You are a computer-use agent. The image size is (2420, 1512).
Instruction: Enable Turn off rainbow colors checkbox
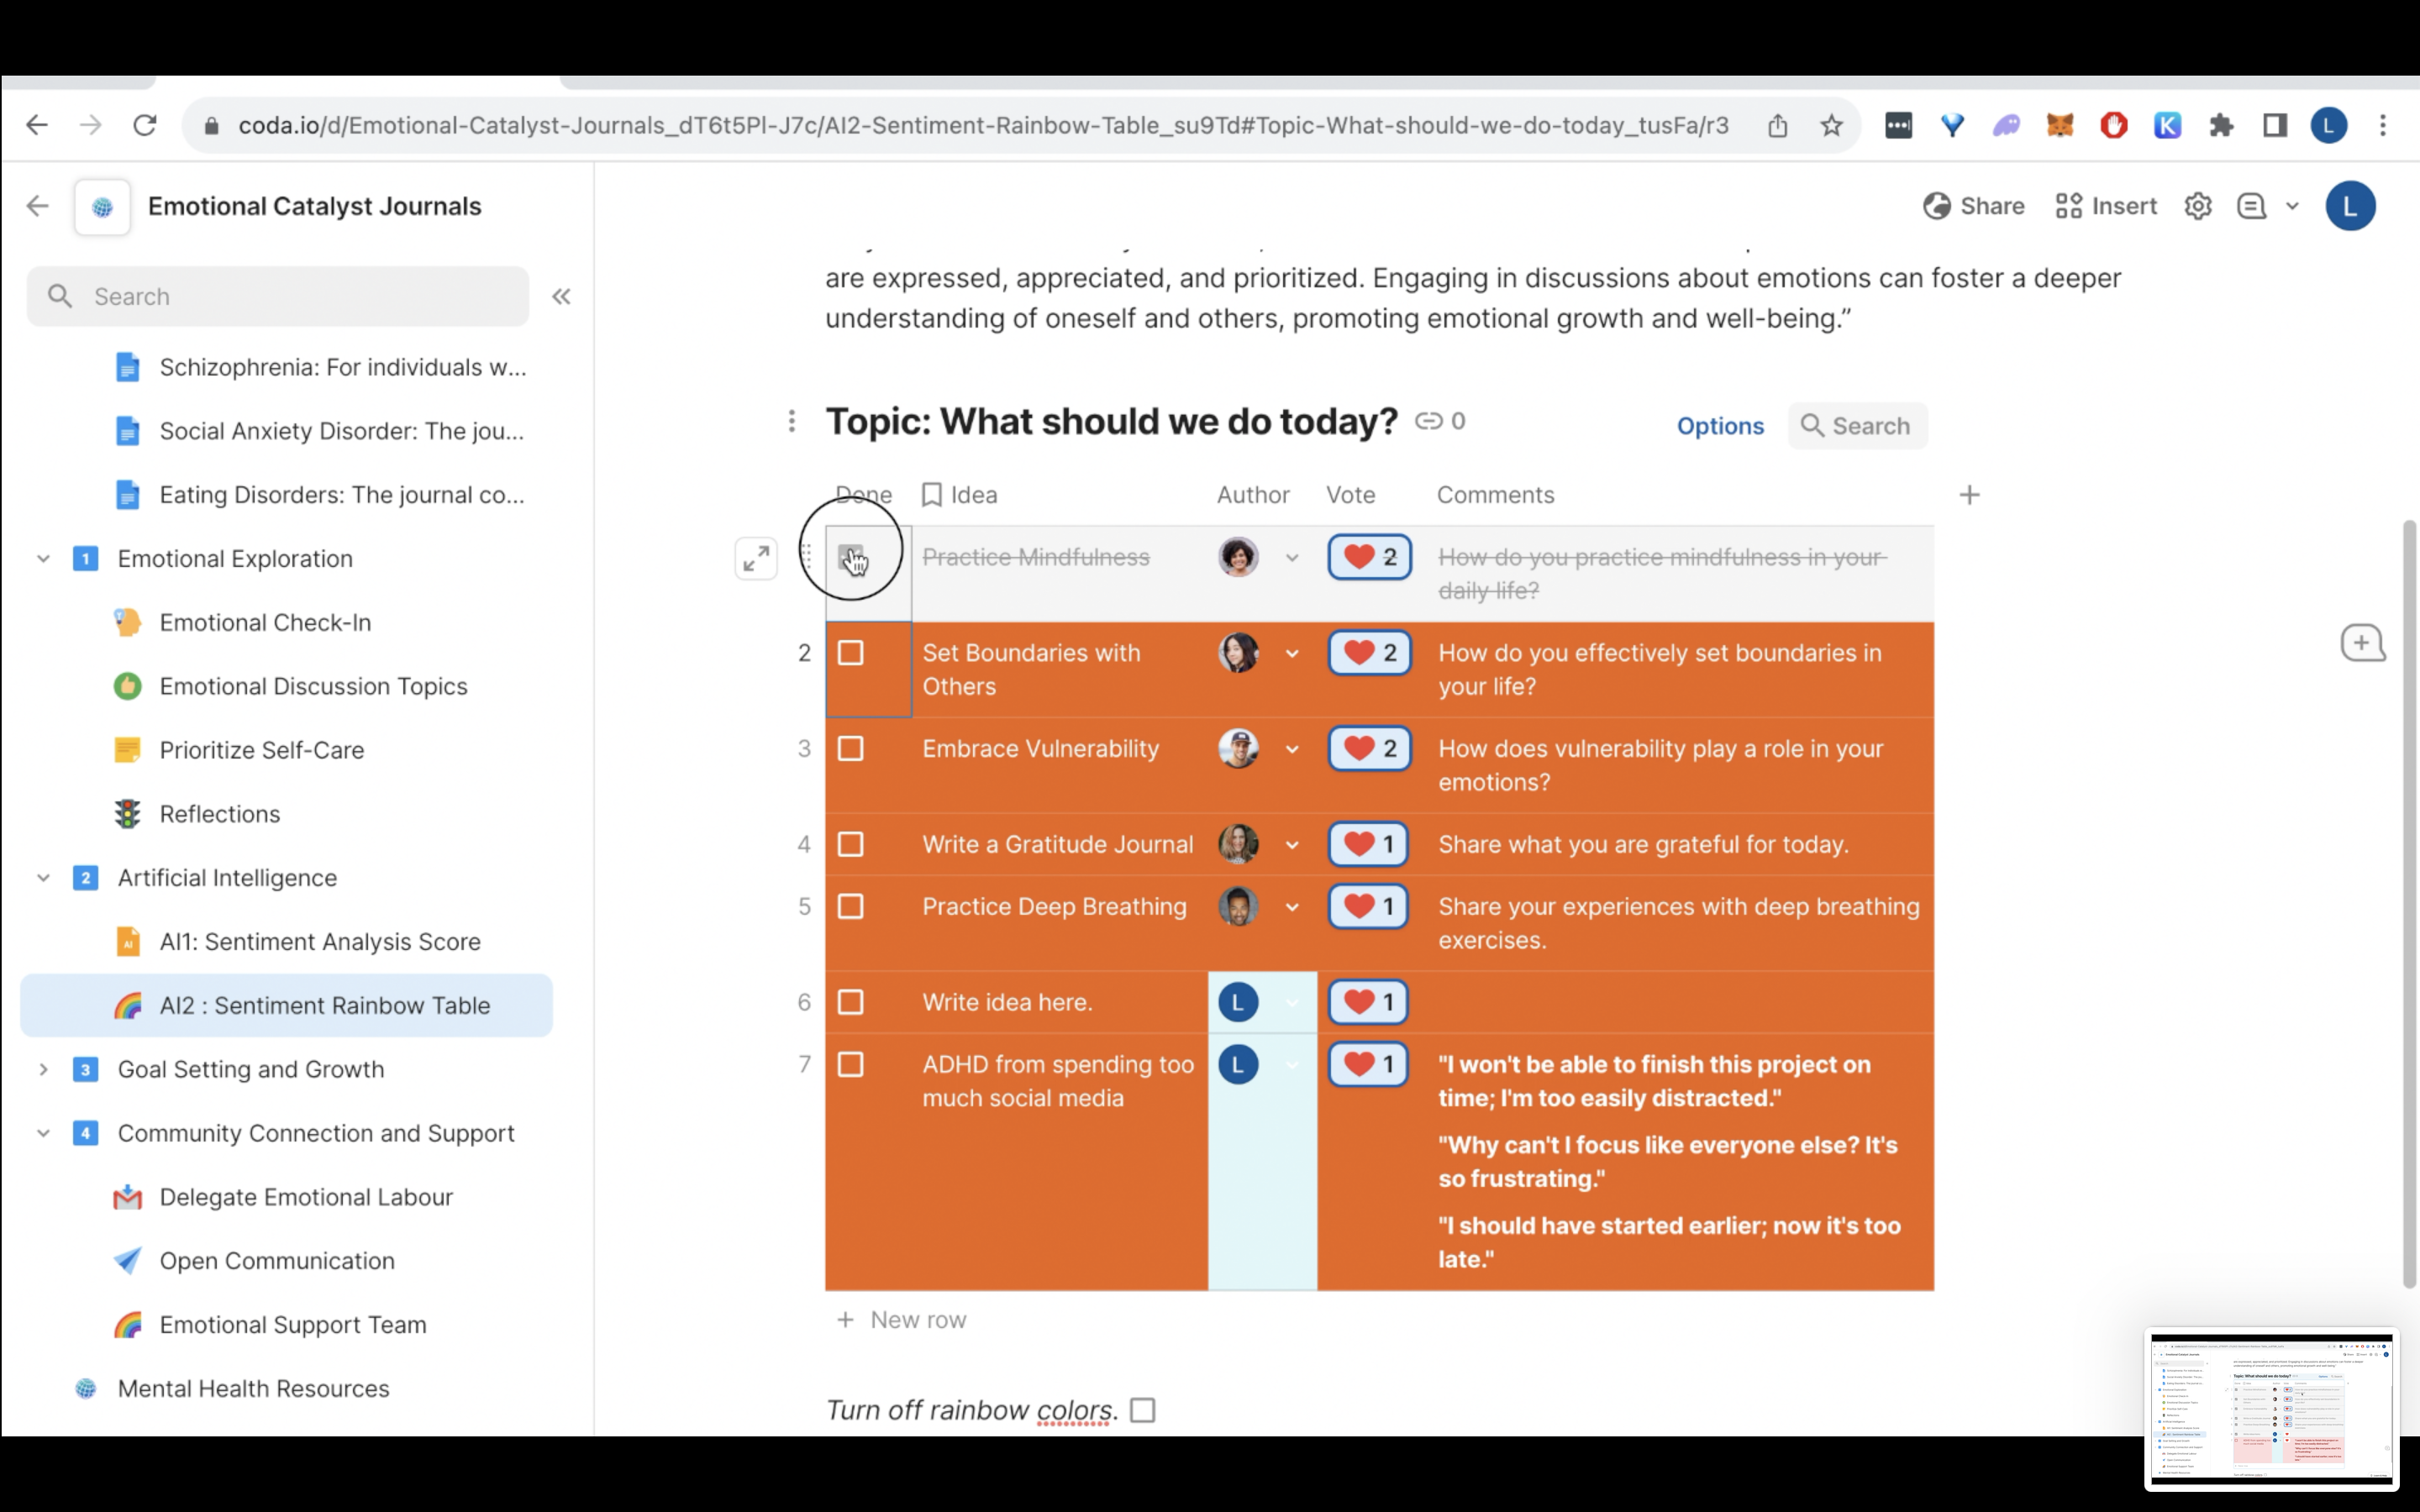click(x=1142, y=1410)
